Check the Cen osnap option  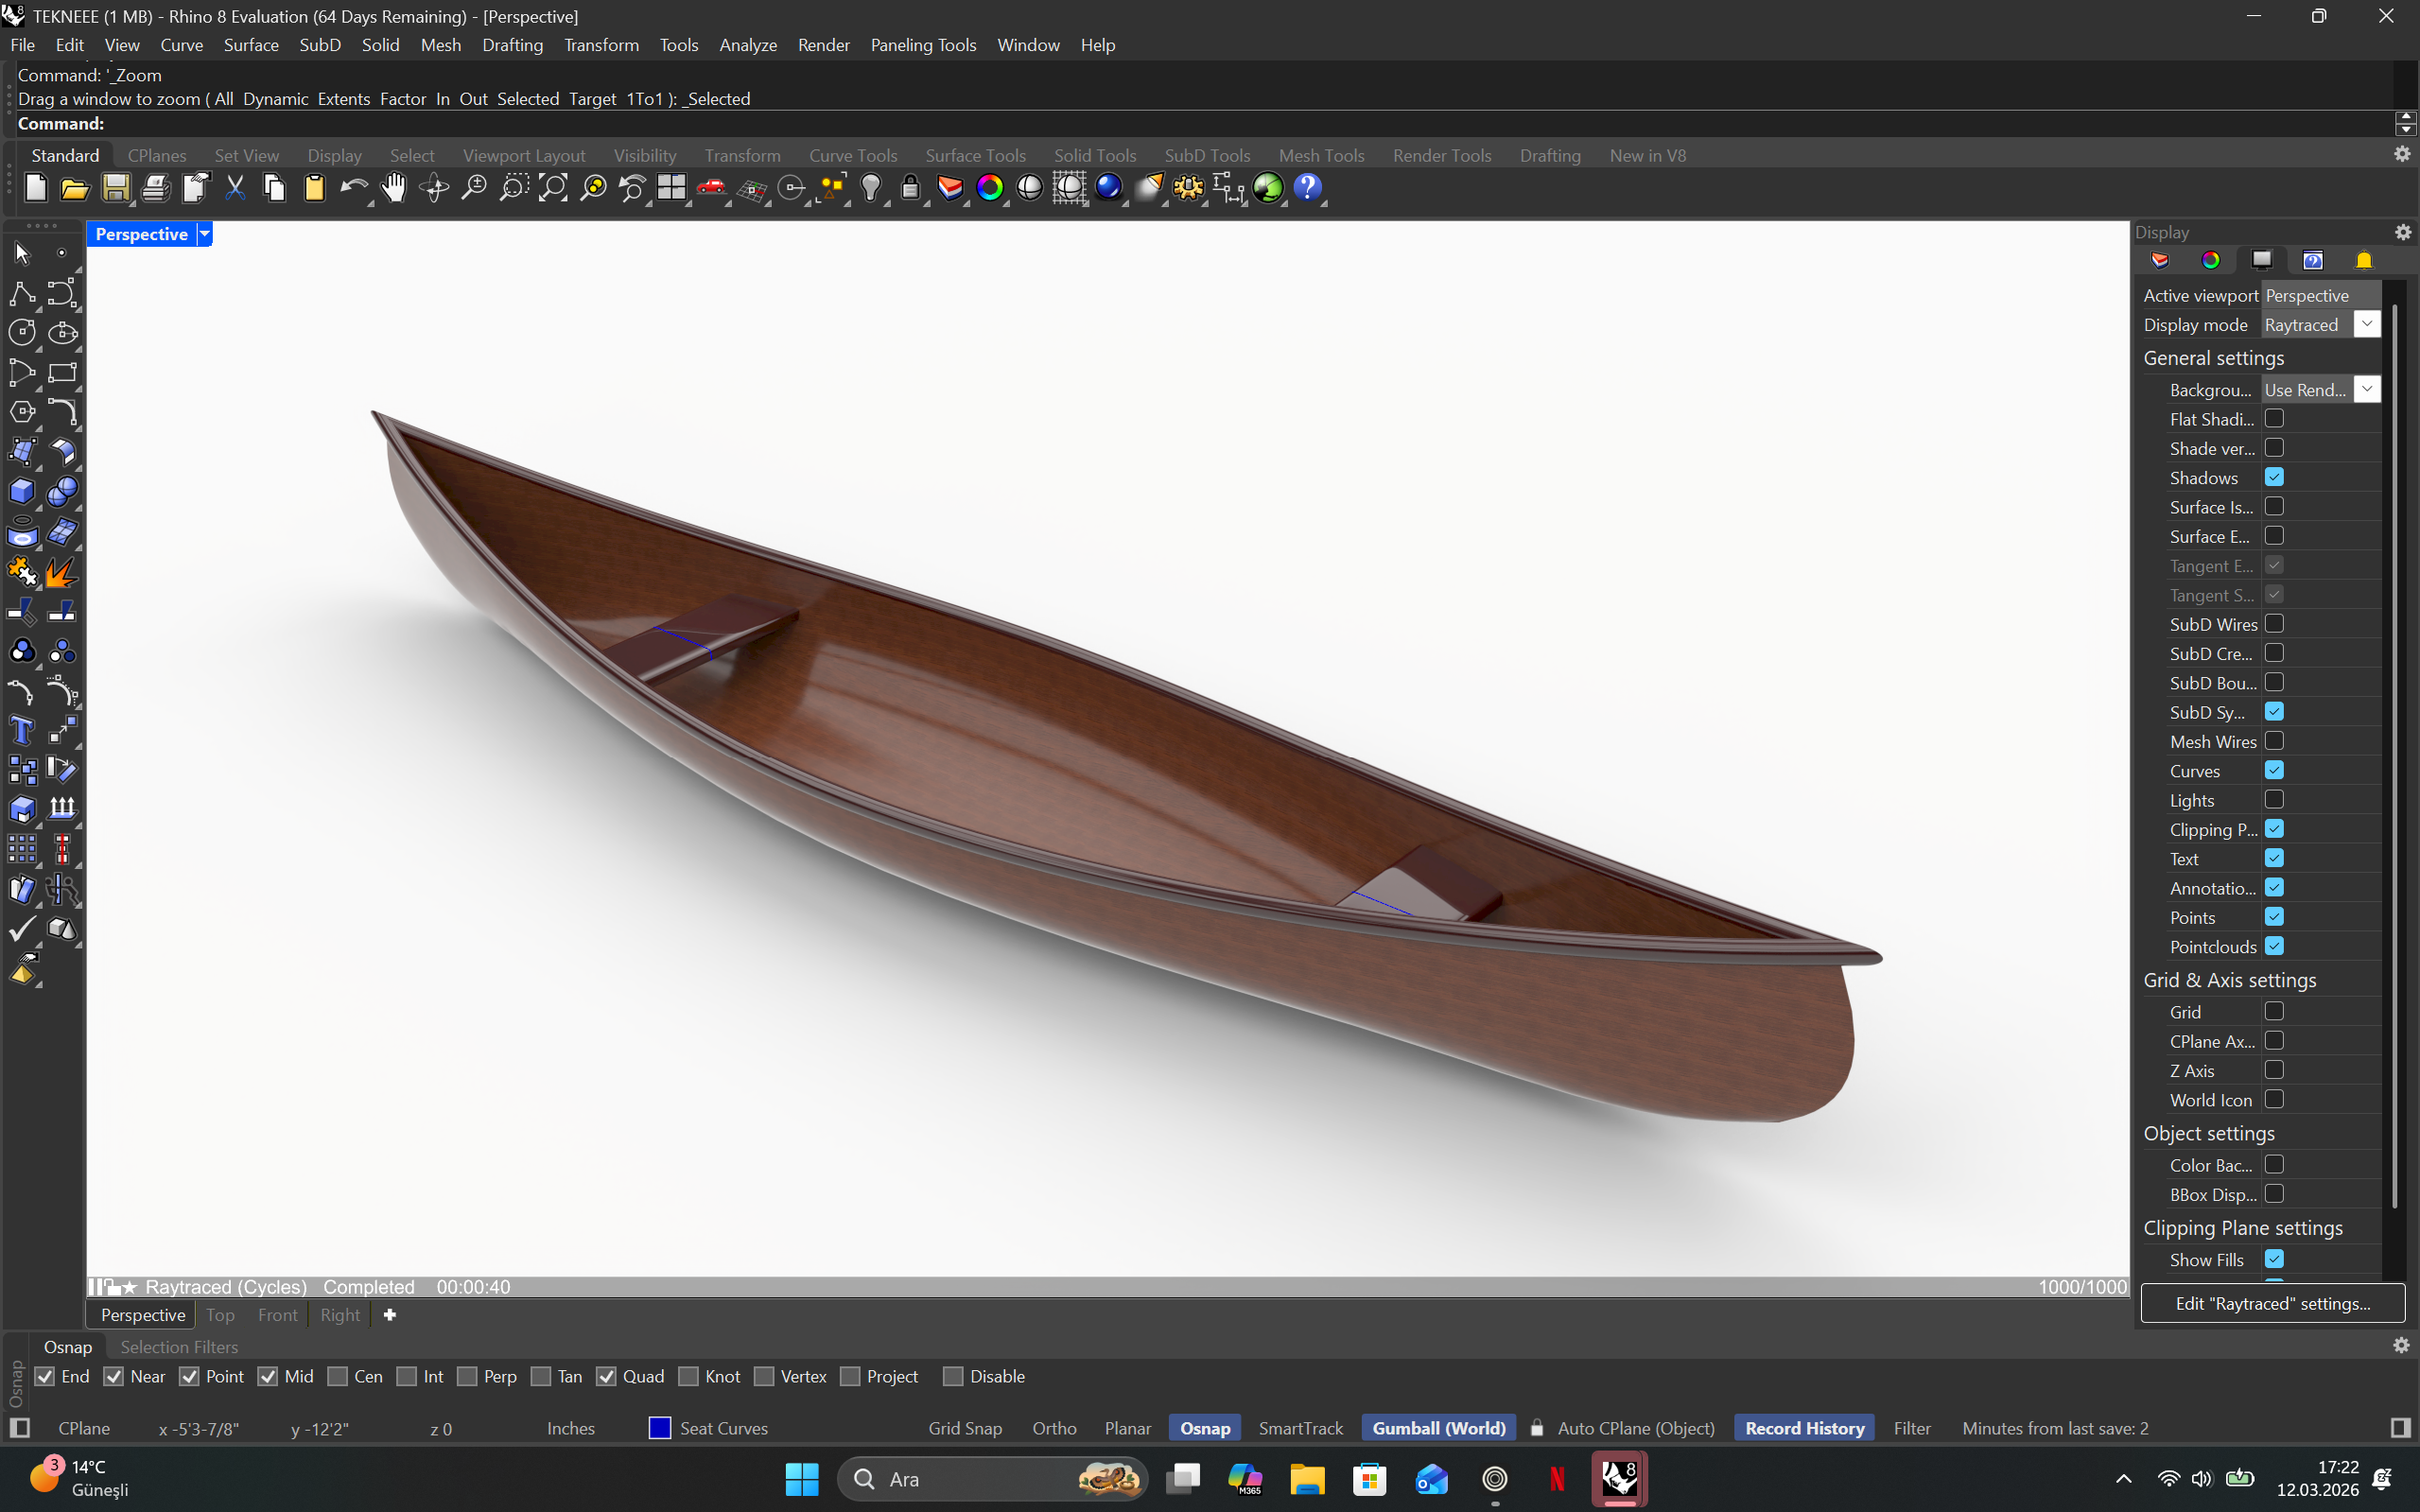point(338,1376)
